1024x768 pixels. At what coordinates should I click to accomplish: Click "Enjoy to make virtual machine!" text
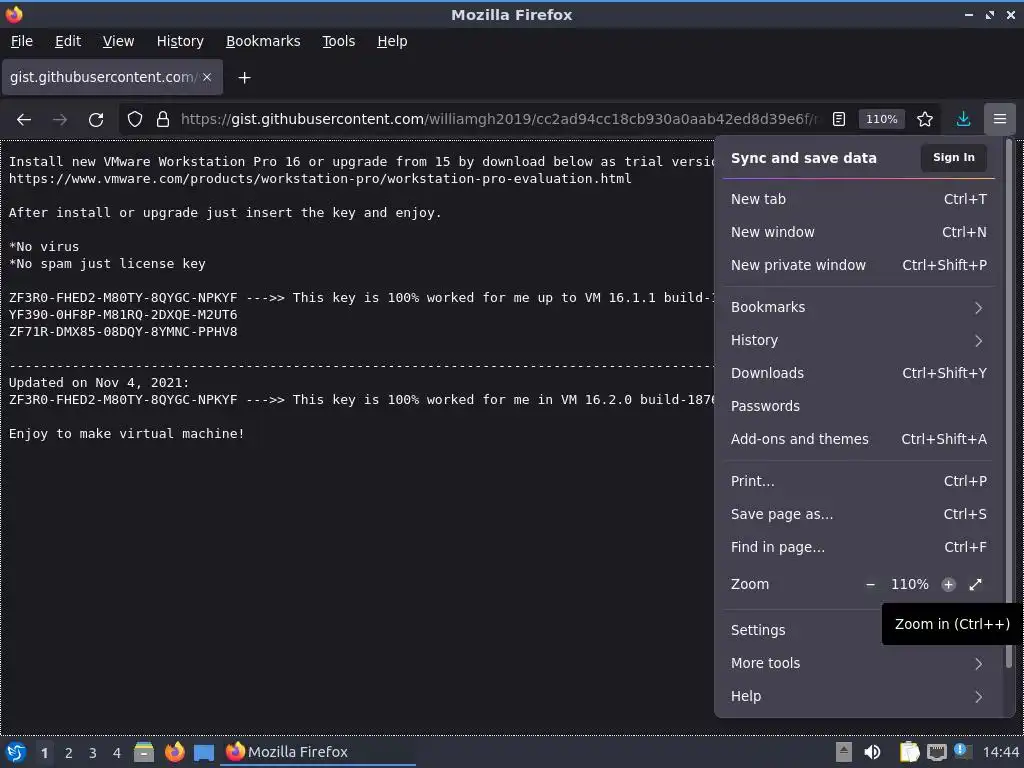point(127,434)
